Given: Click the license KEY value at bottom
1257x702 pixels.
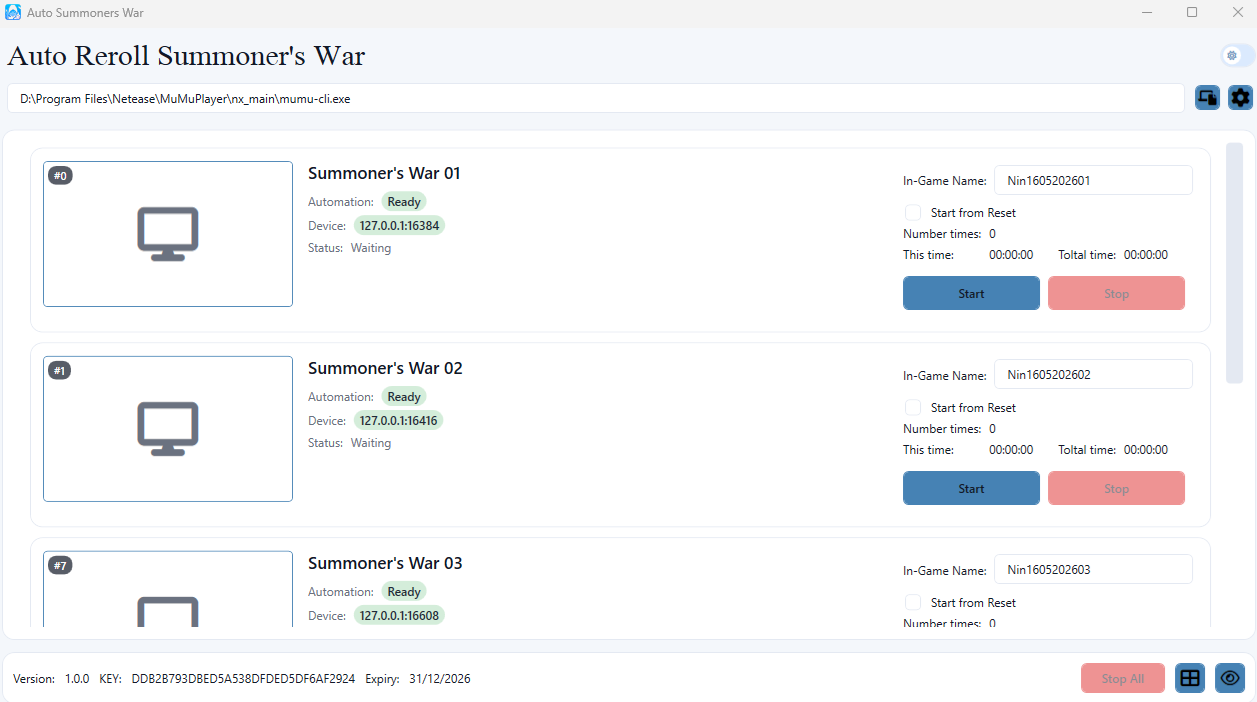Looking at the screenshot, I should 243,679.
